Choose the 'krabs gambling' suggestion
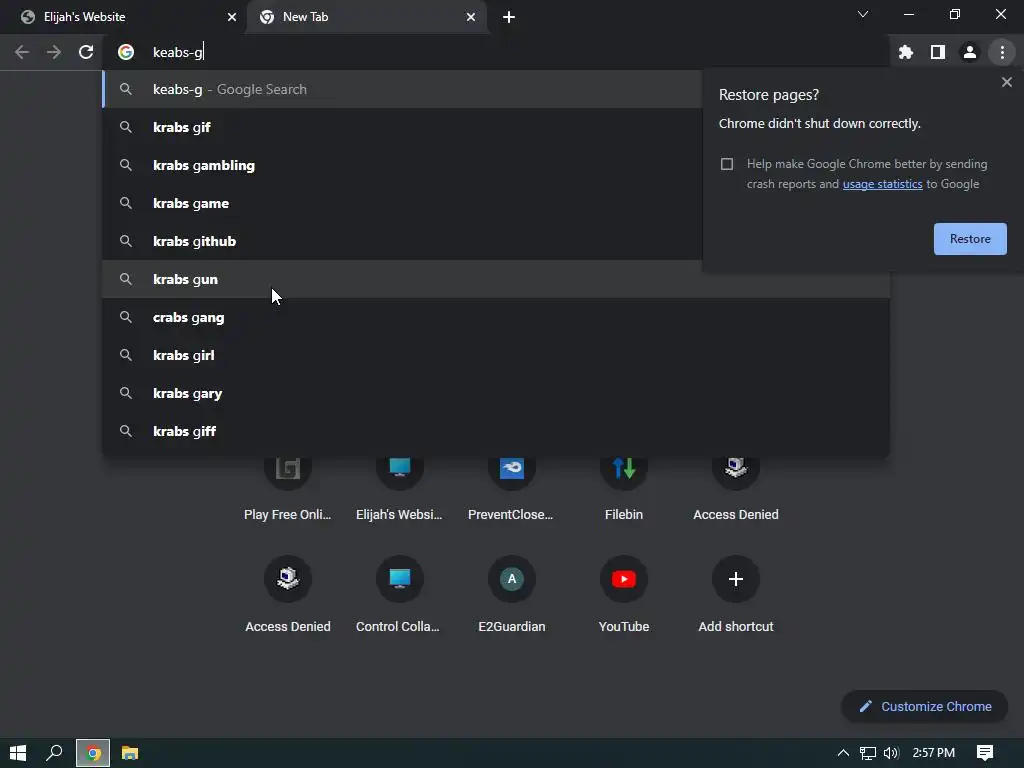Viewport: 1024px width, 768px height. tap(402, 165)
